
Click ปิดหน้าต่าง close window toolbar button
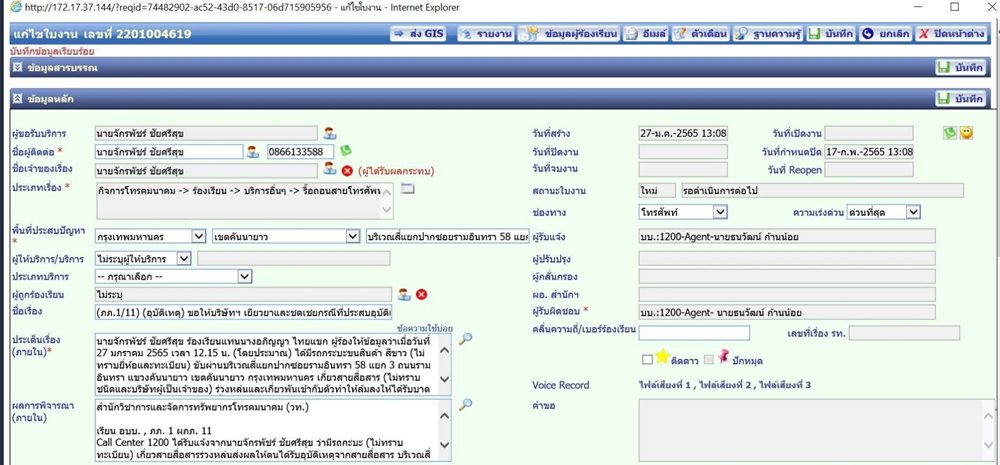click(x=952, y=34)
